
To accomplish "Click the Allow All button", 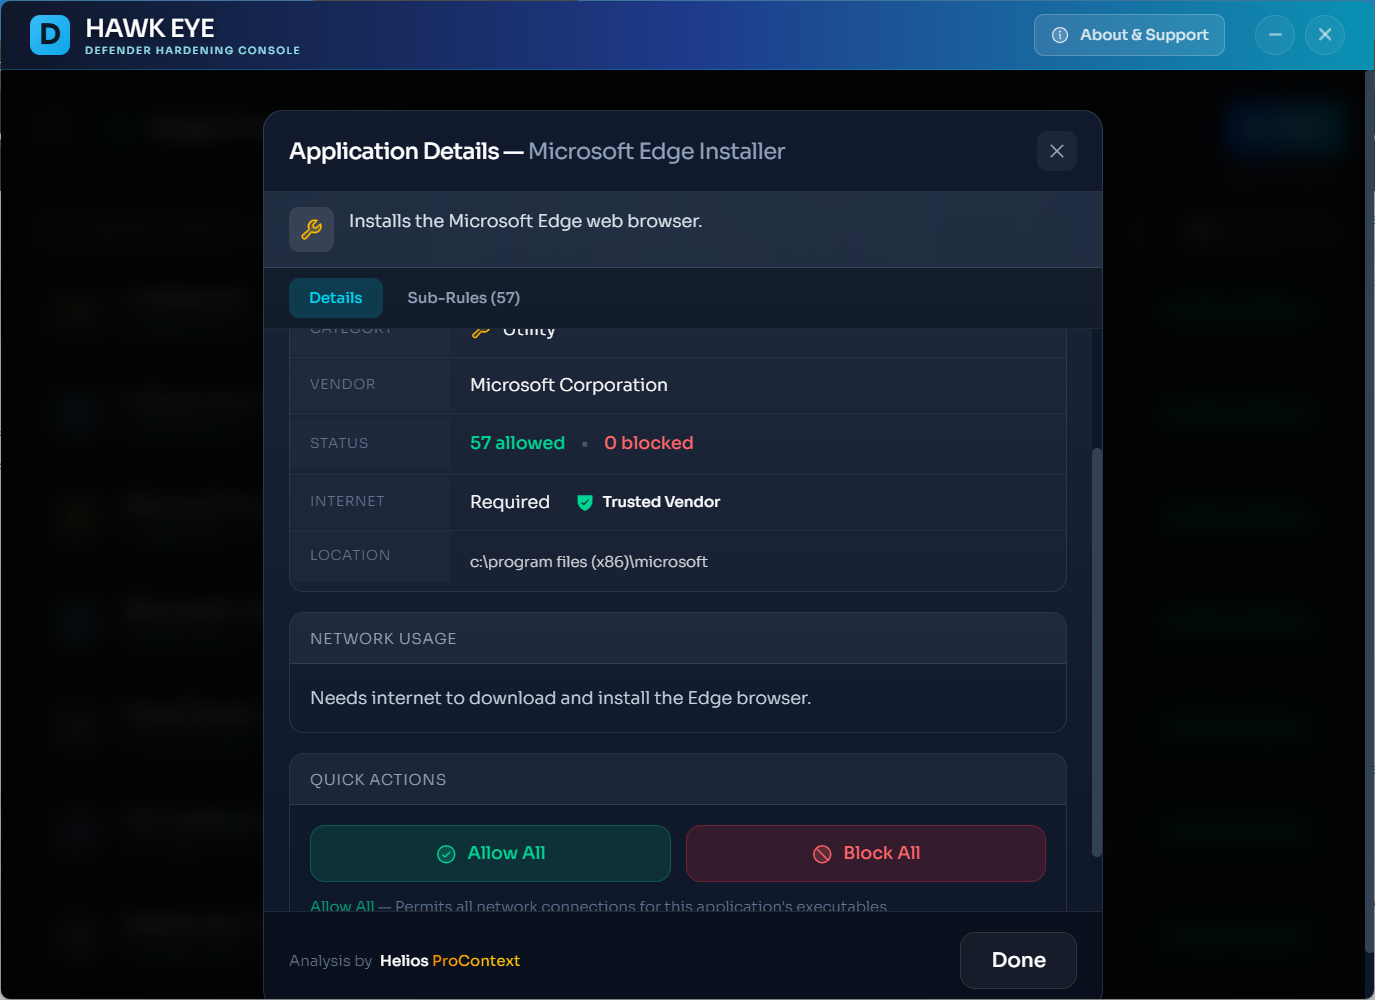I will [x=490, y=853].
